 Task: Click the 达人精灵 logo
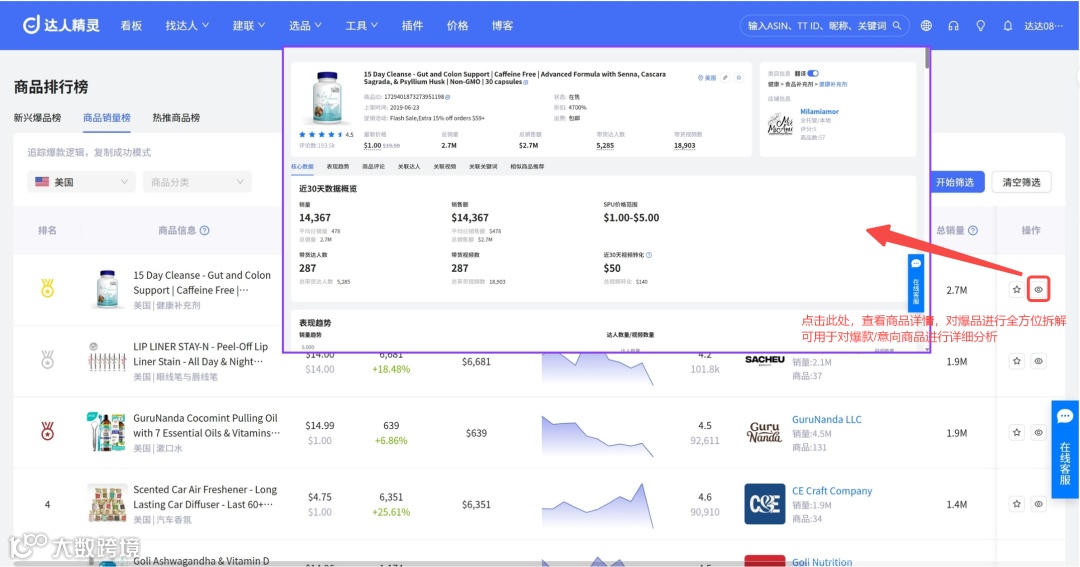tap(61, 25)
